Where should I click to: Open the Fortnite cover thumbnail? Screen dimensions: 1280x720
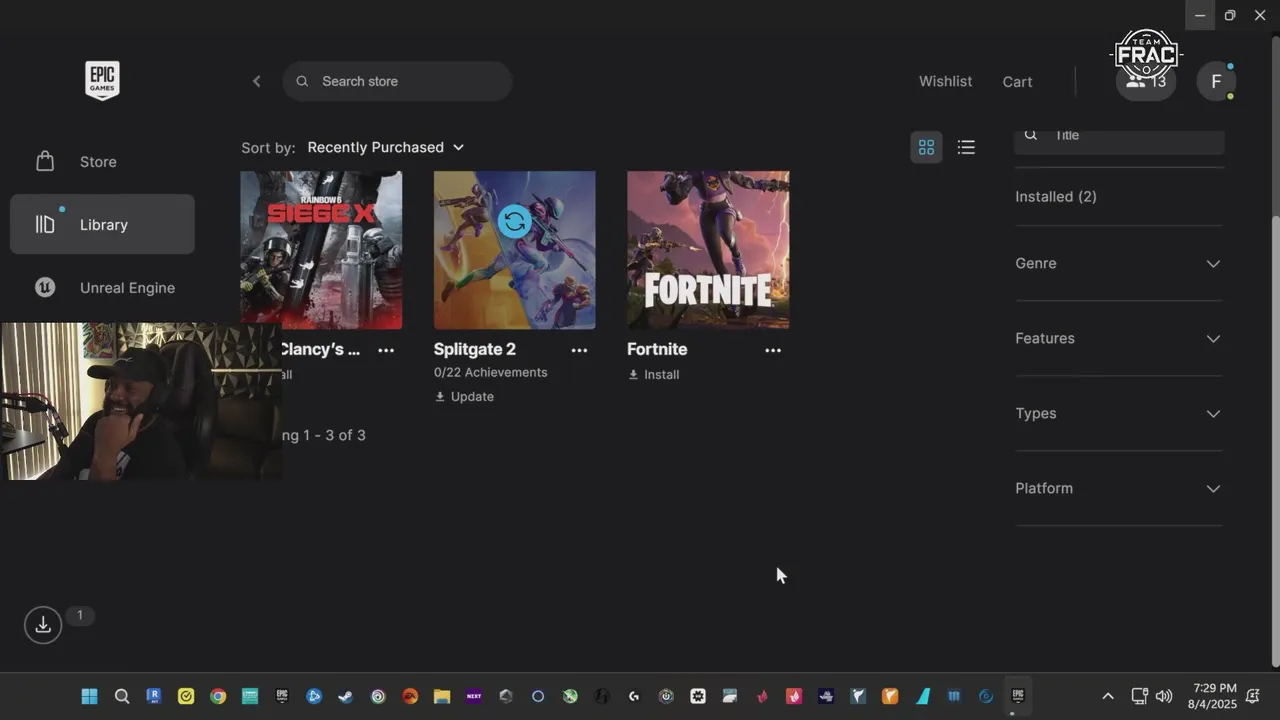708,249
